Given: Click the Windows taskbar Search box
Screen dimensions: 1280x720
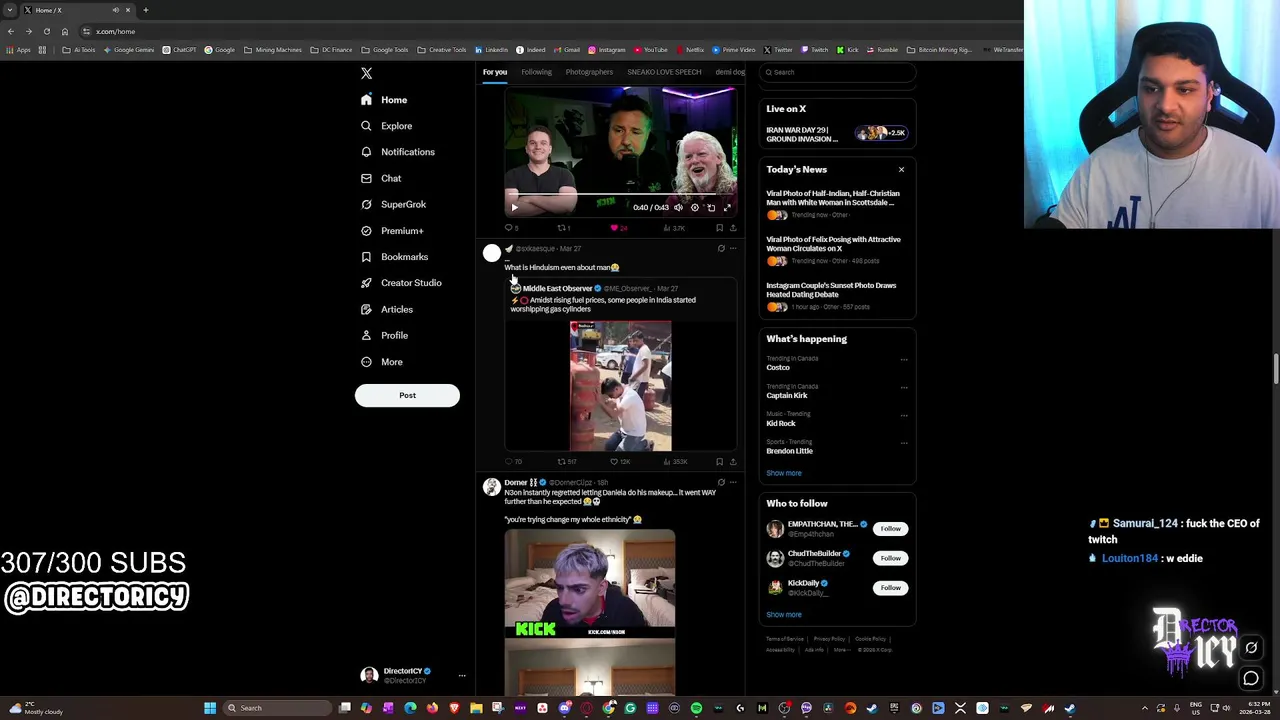Looking at the screenshot, I should point(275,708).
